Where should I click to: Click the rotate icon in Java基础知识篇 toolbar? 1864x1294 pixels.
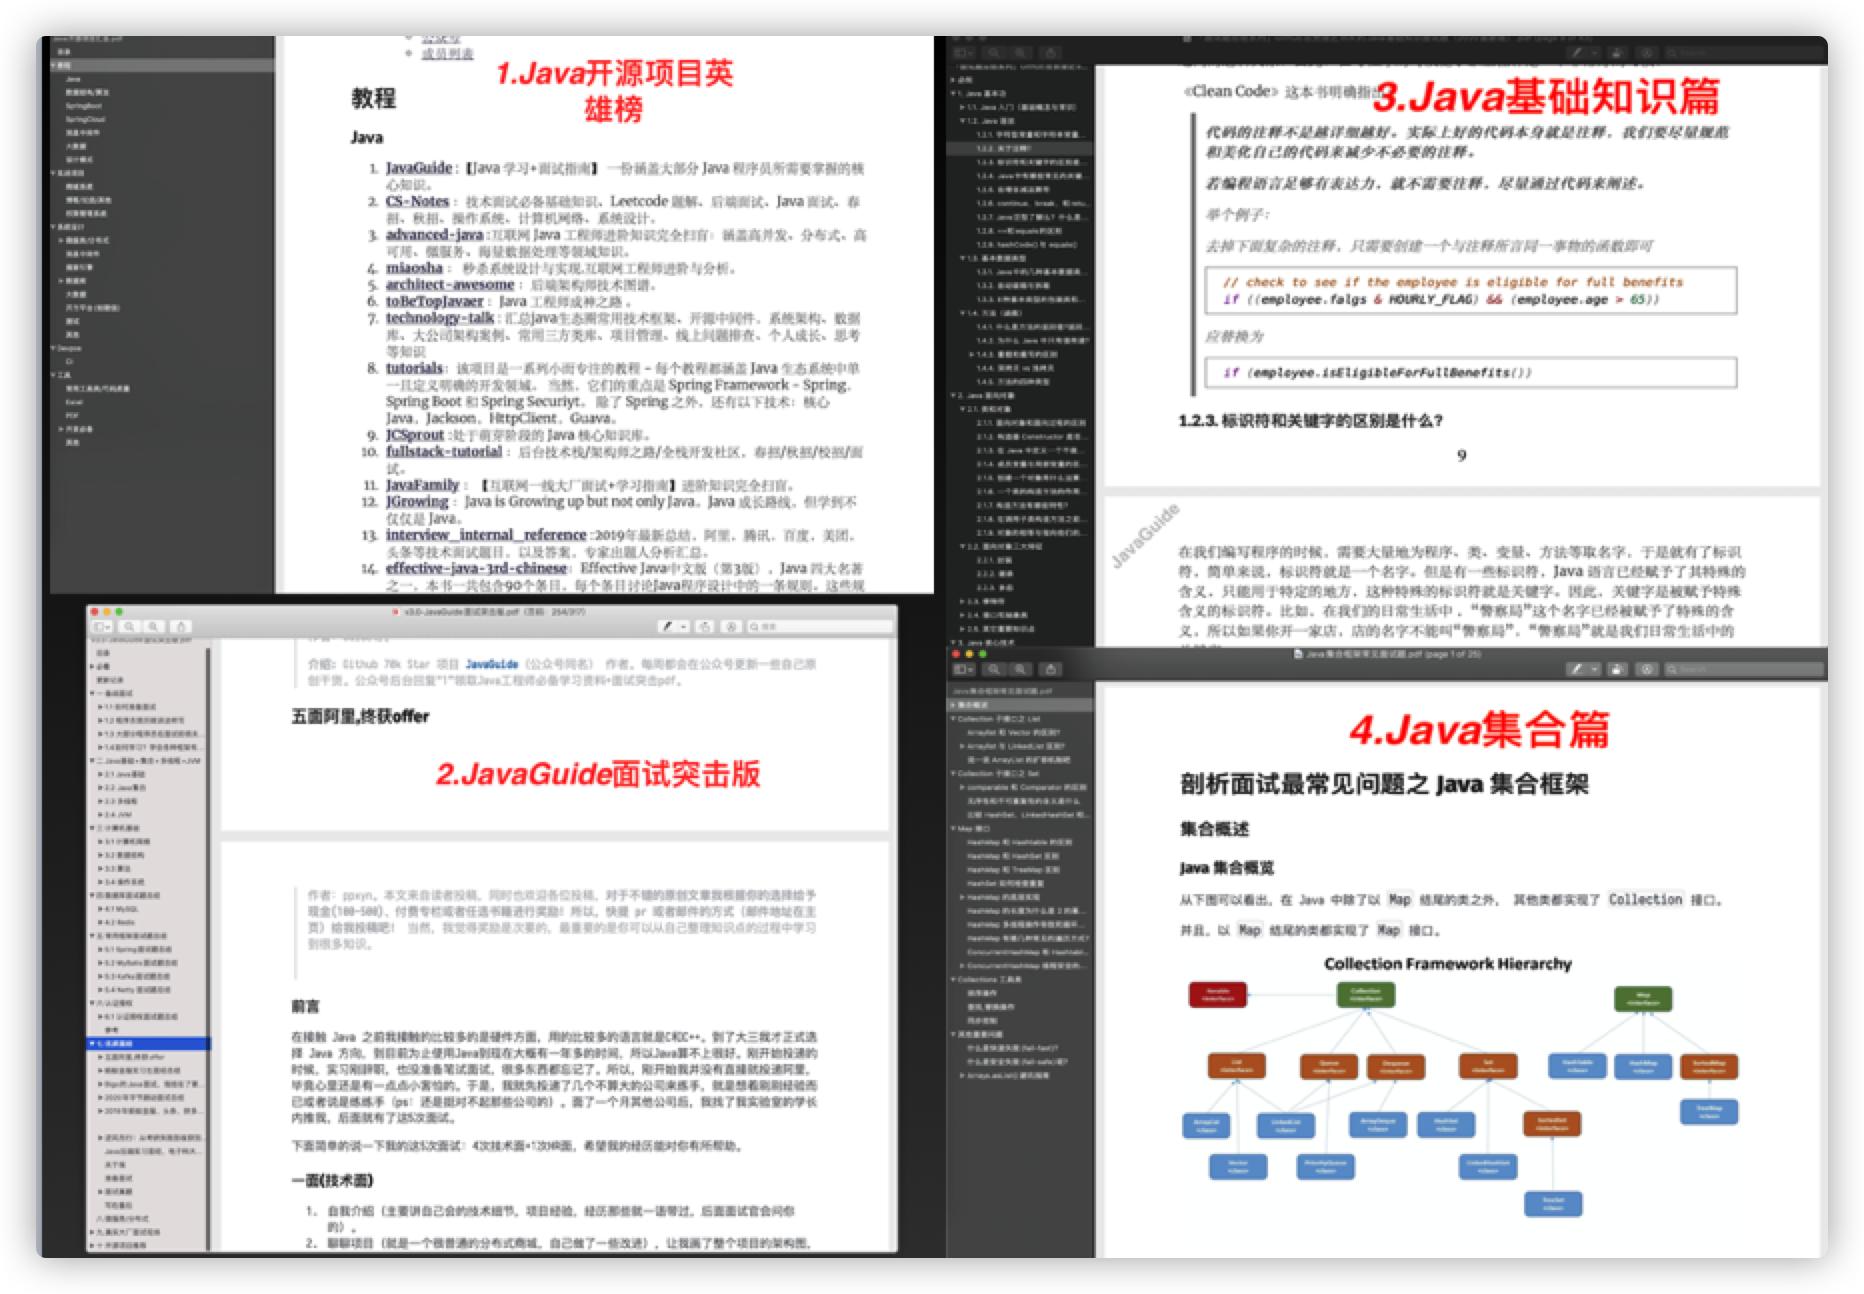(1648, 52)
